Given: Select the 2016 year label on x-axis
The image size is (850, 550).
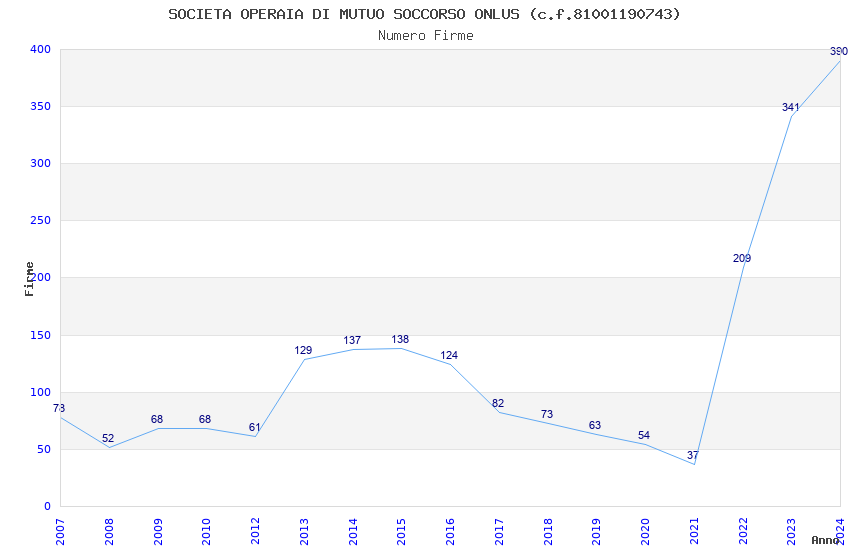Looking at the screenshot, I should (450, 529).
